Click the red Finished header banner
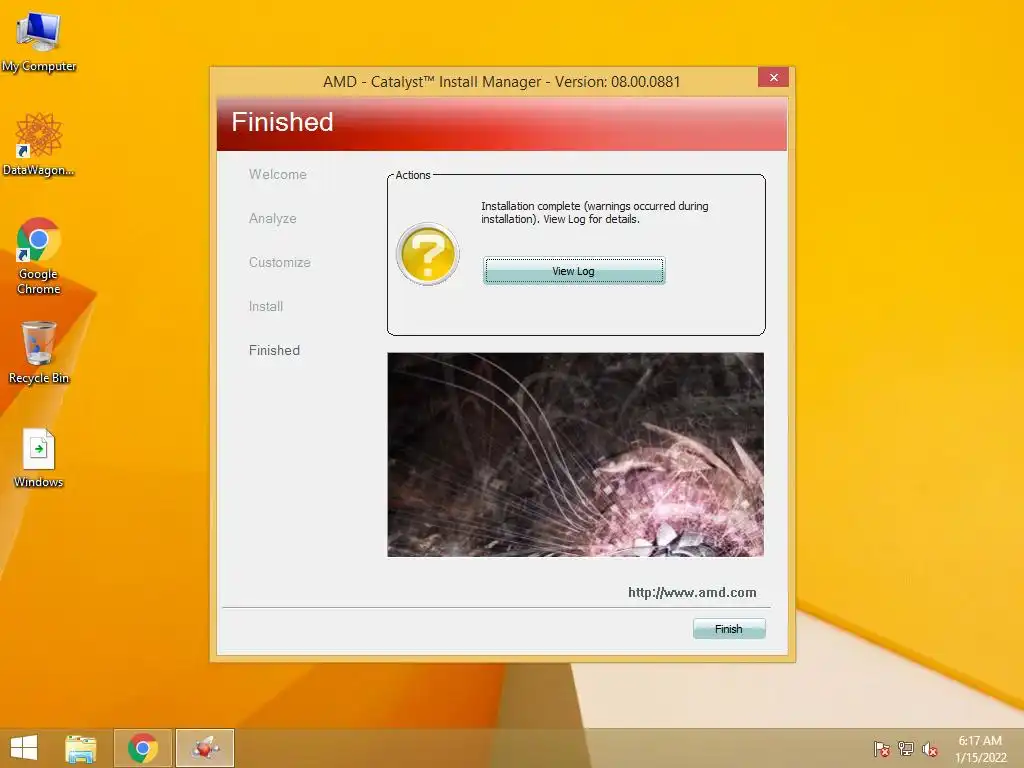This screenshot has height=768, width=1024. [x=502, y=123]
